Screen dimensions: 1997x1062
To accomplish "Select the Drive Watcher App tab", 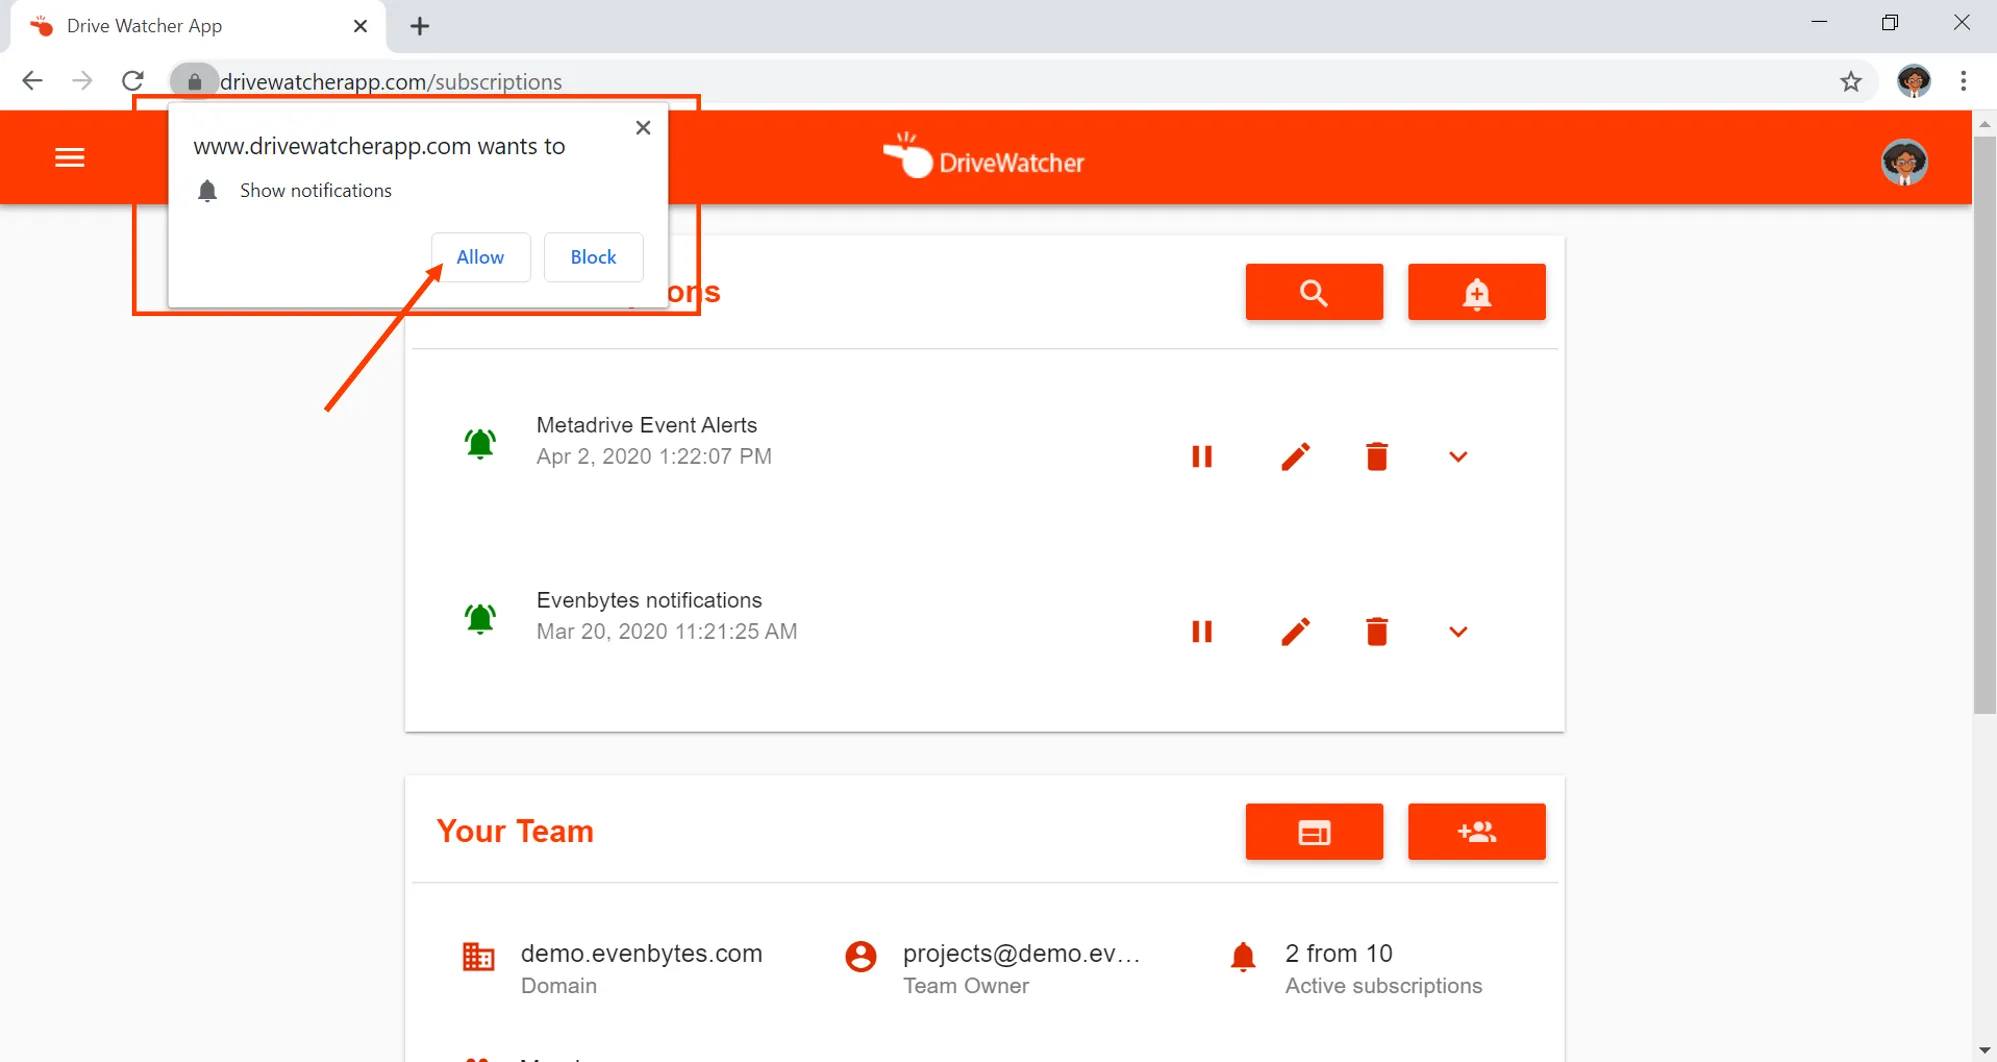I will (x=197, y=26).
